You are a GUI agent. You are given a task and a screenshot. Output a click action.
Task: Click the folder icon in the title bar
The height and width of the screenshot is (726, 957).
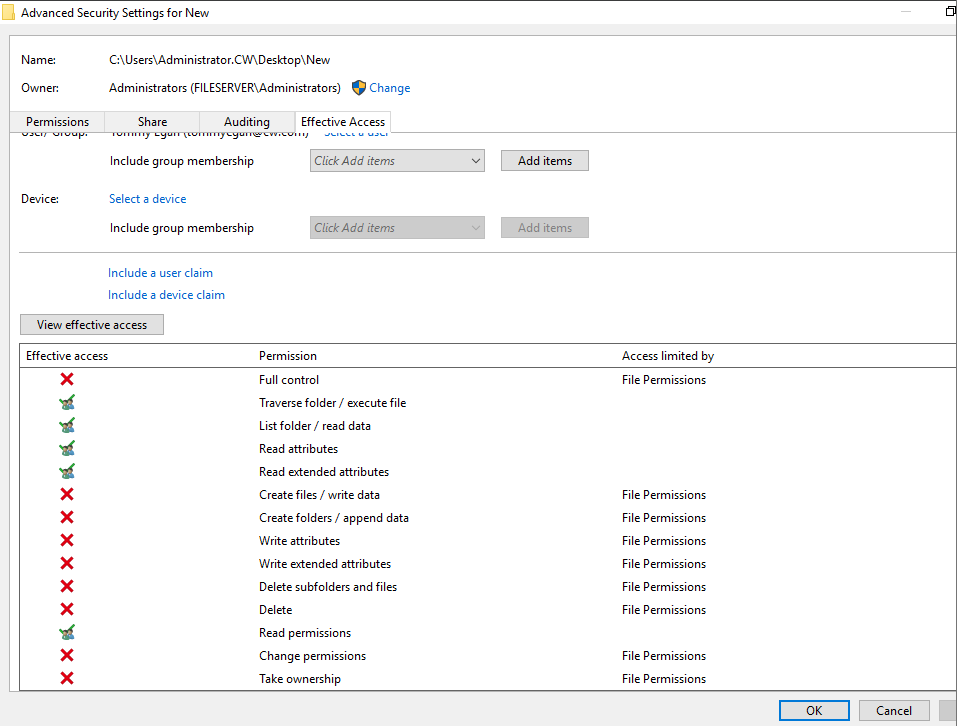tap(8, 13)
